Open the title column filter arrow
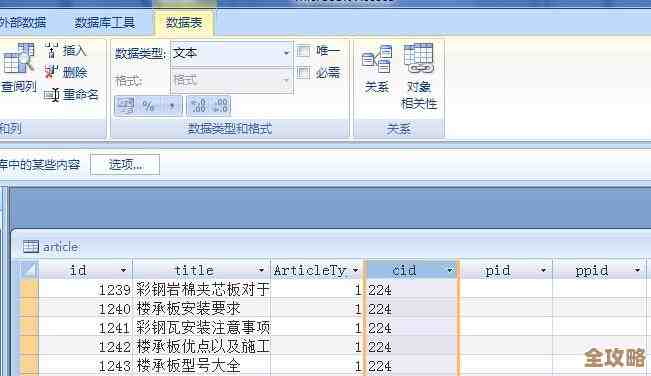The width and height of the screenshot is (651, 376). [261, 271]
